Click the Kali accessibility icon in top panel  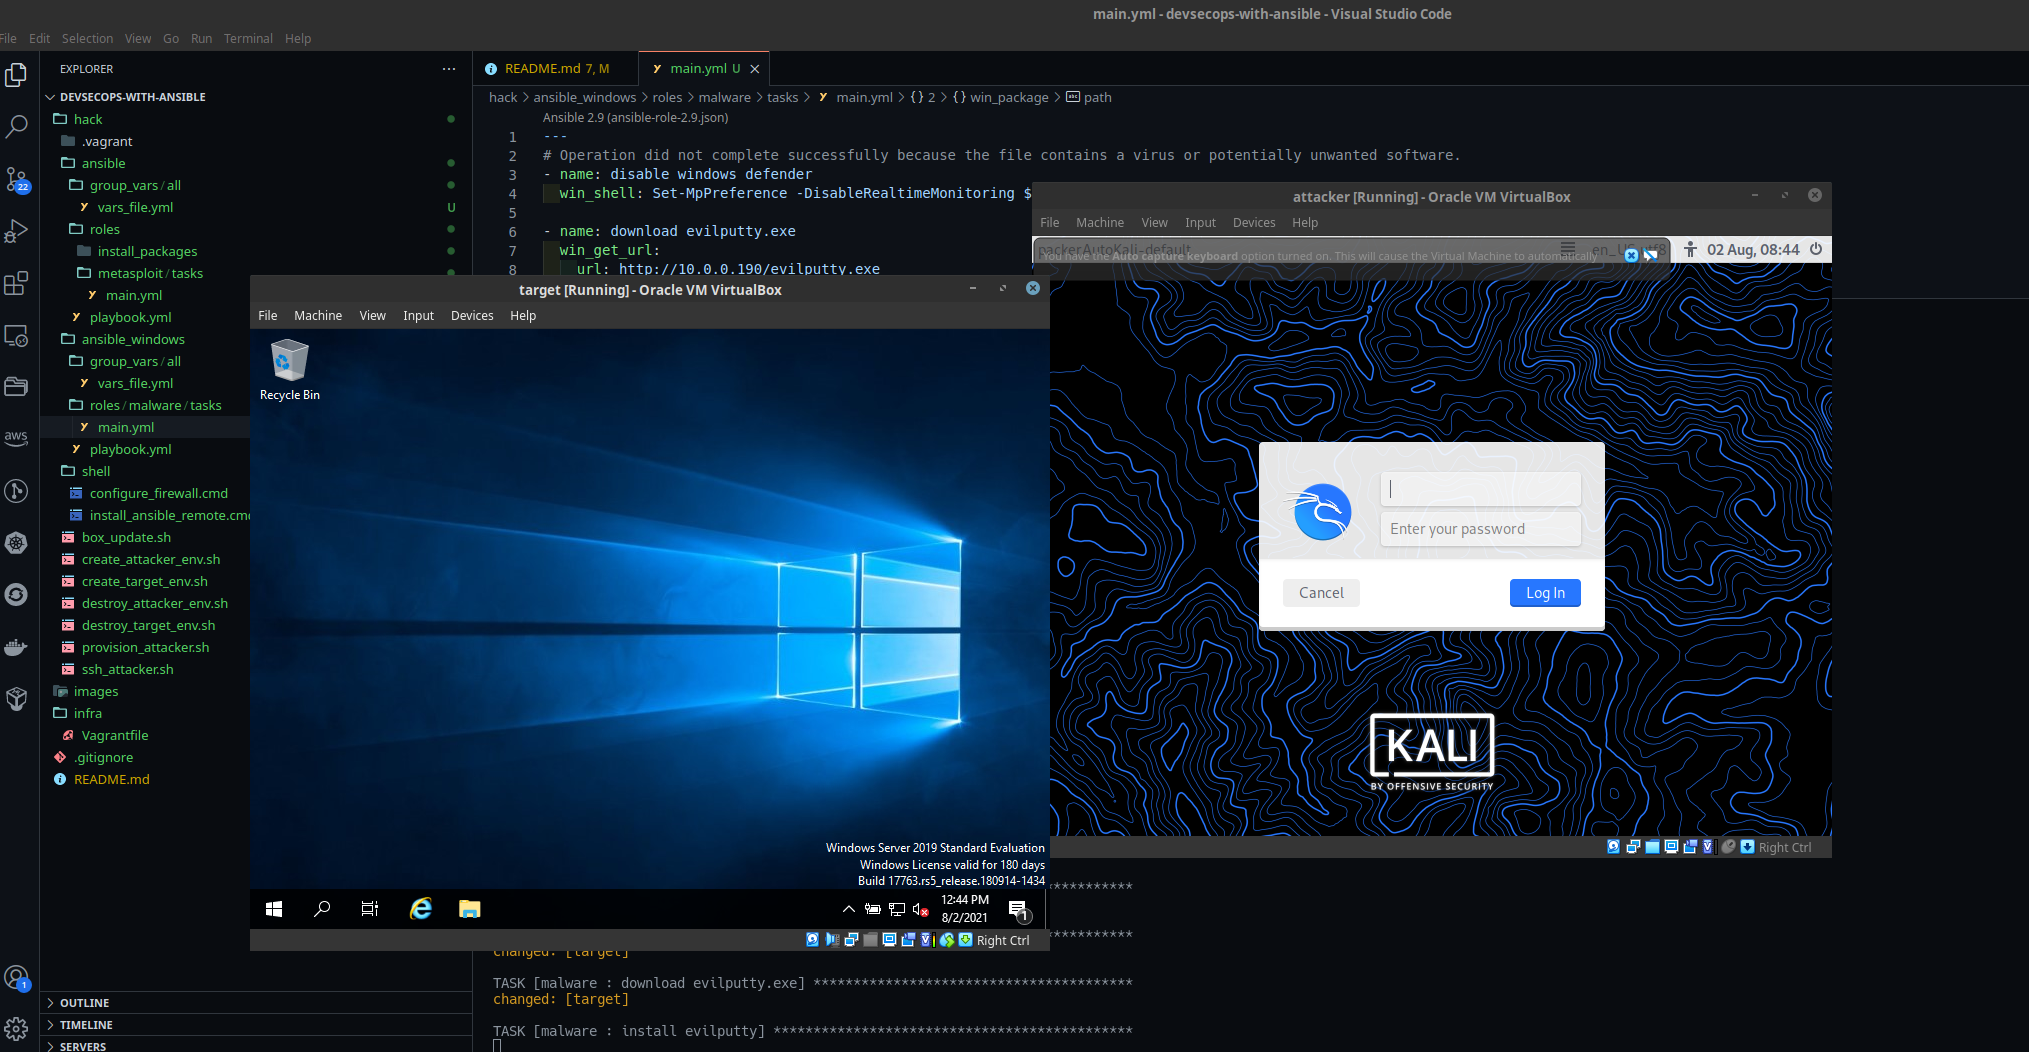click(x=1690, y=249)
